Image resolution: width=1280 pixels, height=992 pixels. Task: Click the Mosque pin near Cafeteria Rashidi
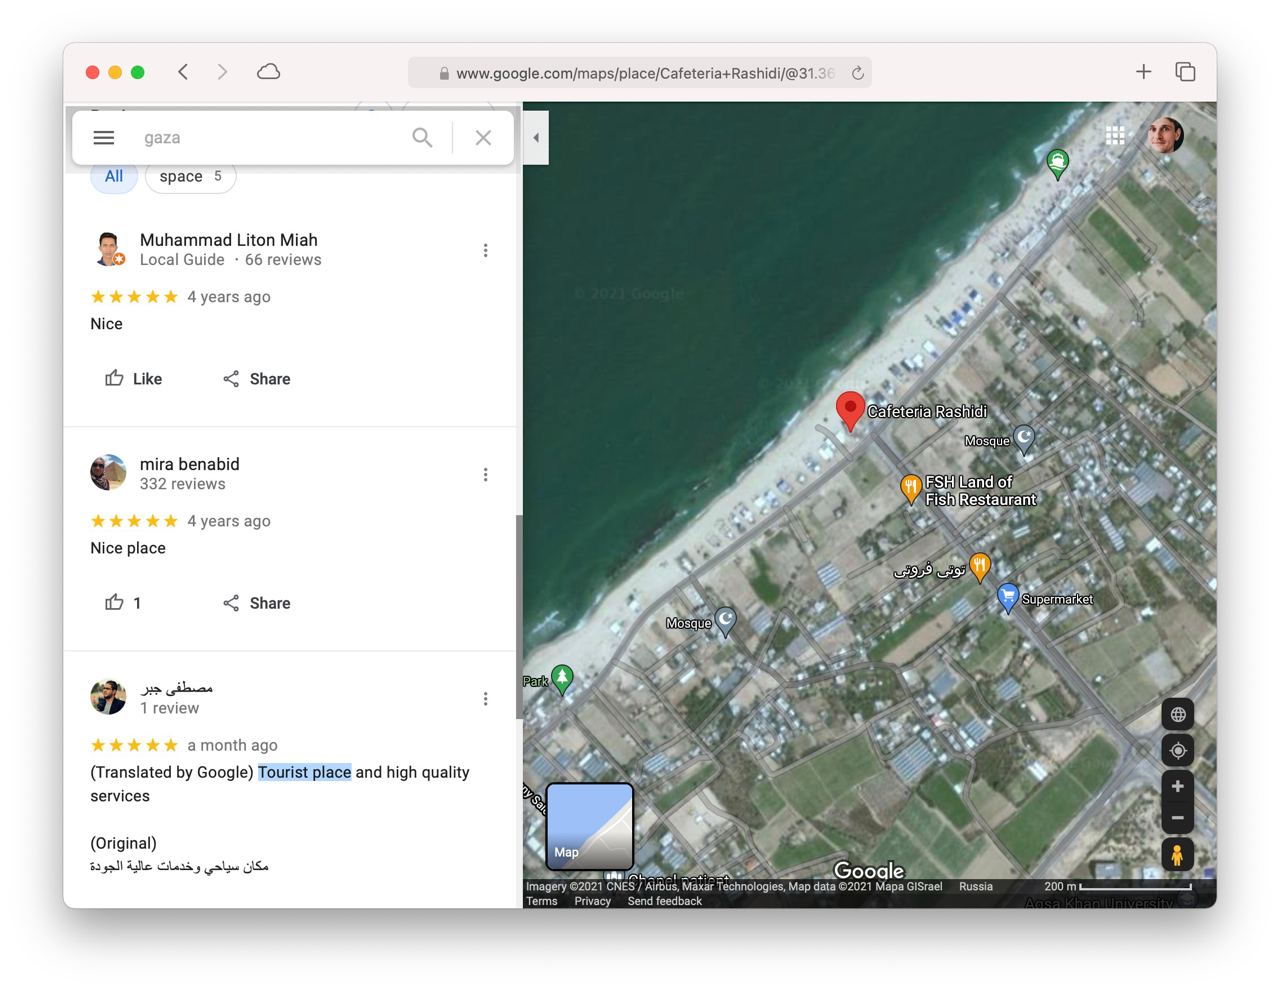pyautogui.click(x=1024, y=439)
